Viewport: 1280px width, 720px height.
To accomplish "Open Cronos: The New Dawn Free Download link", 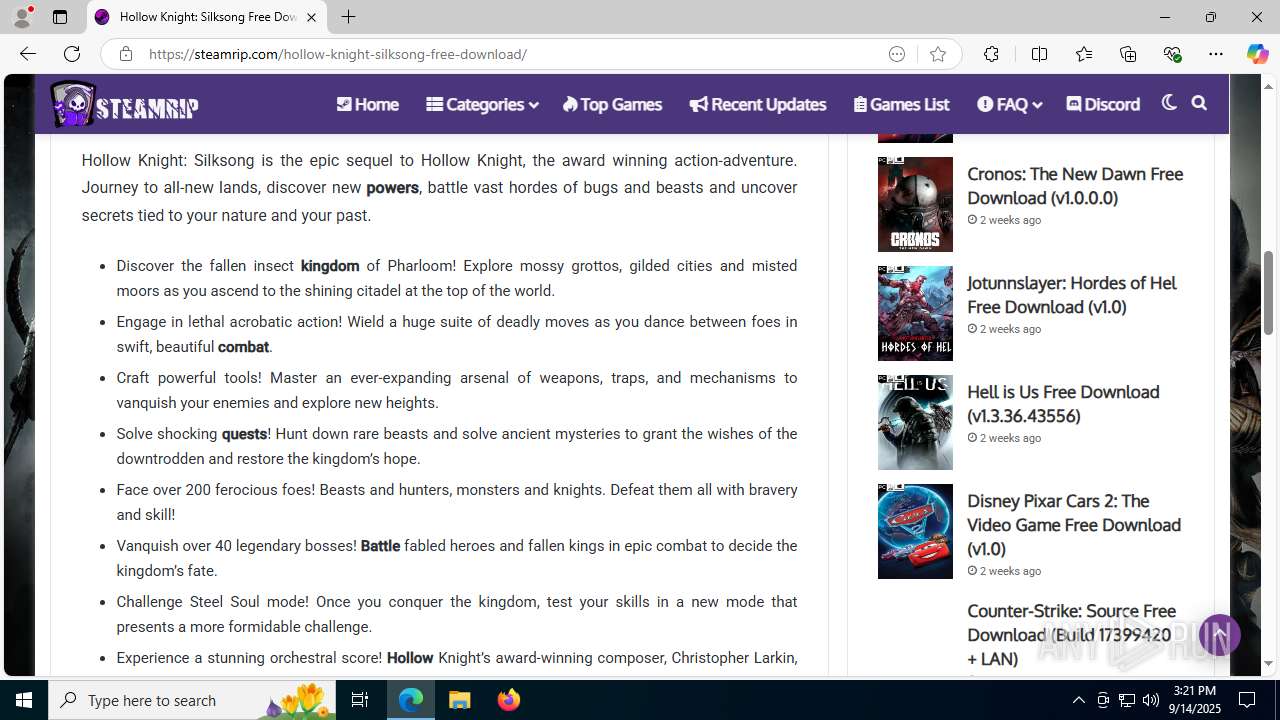I will (1075, 185).
